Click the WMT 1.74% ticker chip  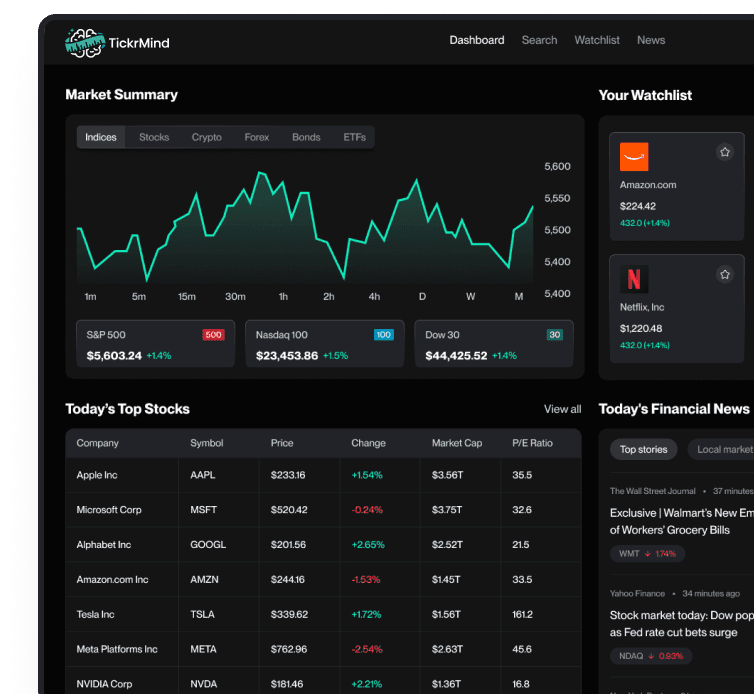(x=647, y=554)
